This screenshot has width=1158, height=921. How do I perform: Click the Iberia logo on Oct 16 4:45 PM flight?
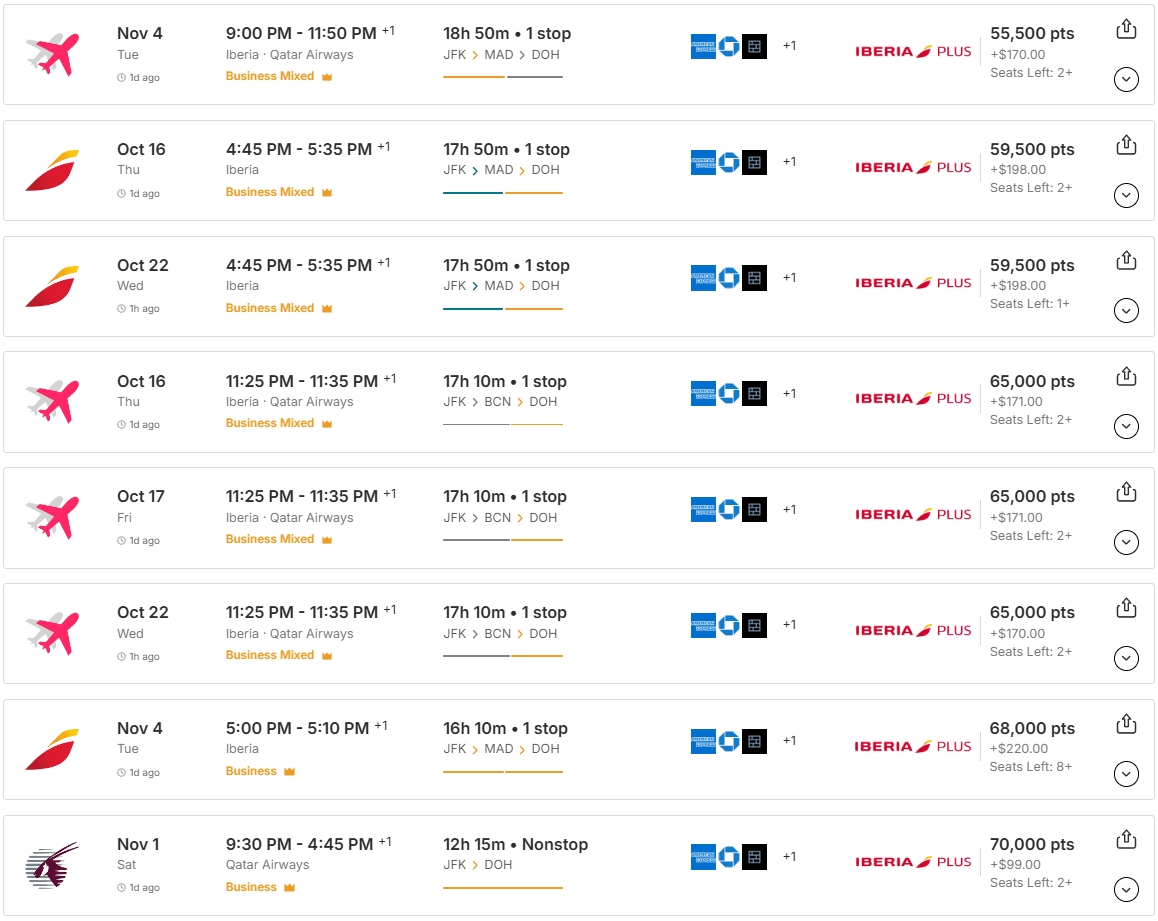(52, 170)
